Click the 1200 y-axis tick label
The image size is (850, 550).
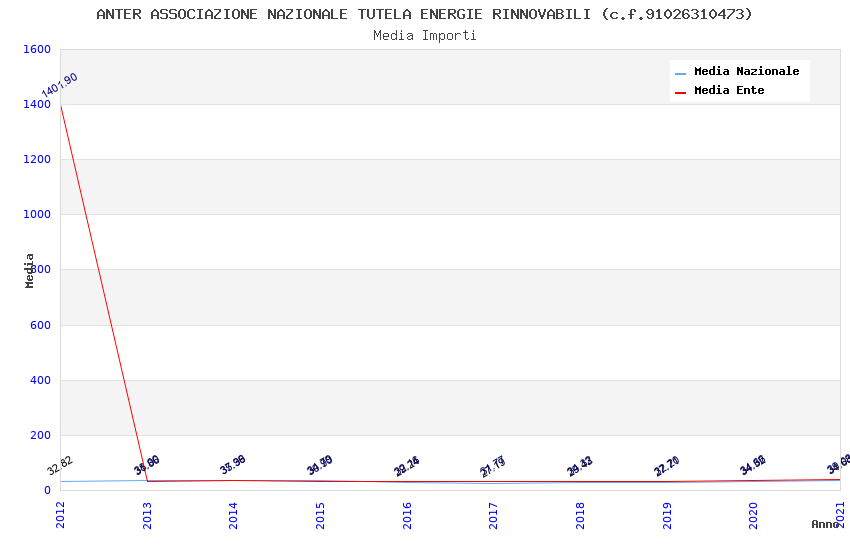[37, 159]
